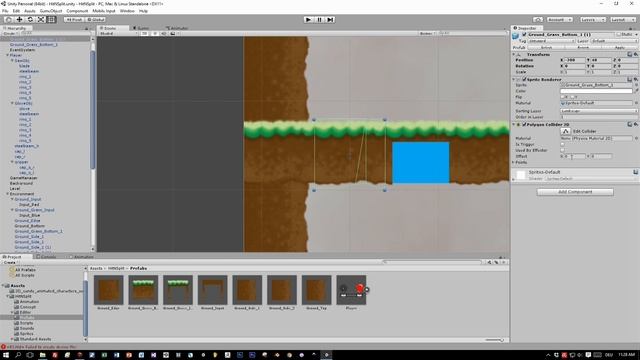The width and height of the screenshot is (640, 360).
Task: Expand the Points foldout
Action: tap(514, 162)
